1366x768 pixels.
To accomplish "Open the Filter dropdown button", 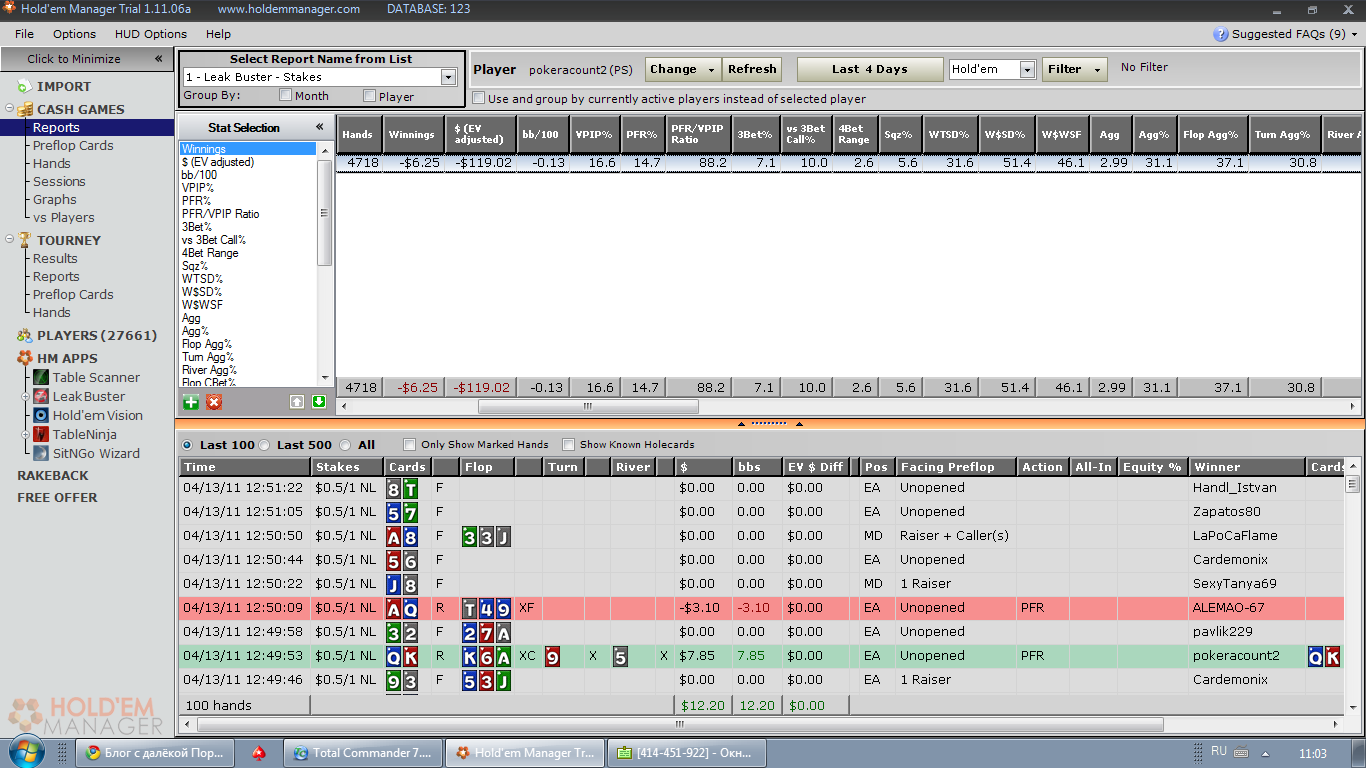I will tap(1074, 69).
